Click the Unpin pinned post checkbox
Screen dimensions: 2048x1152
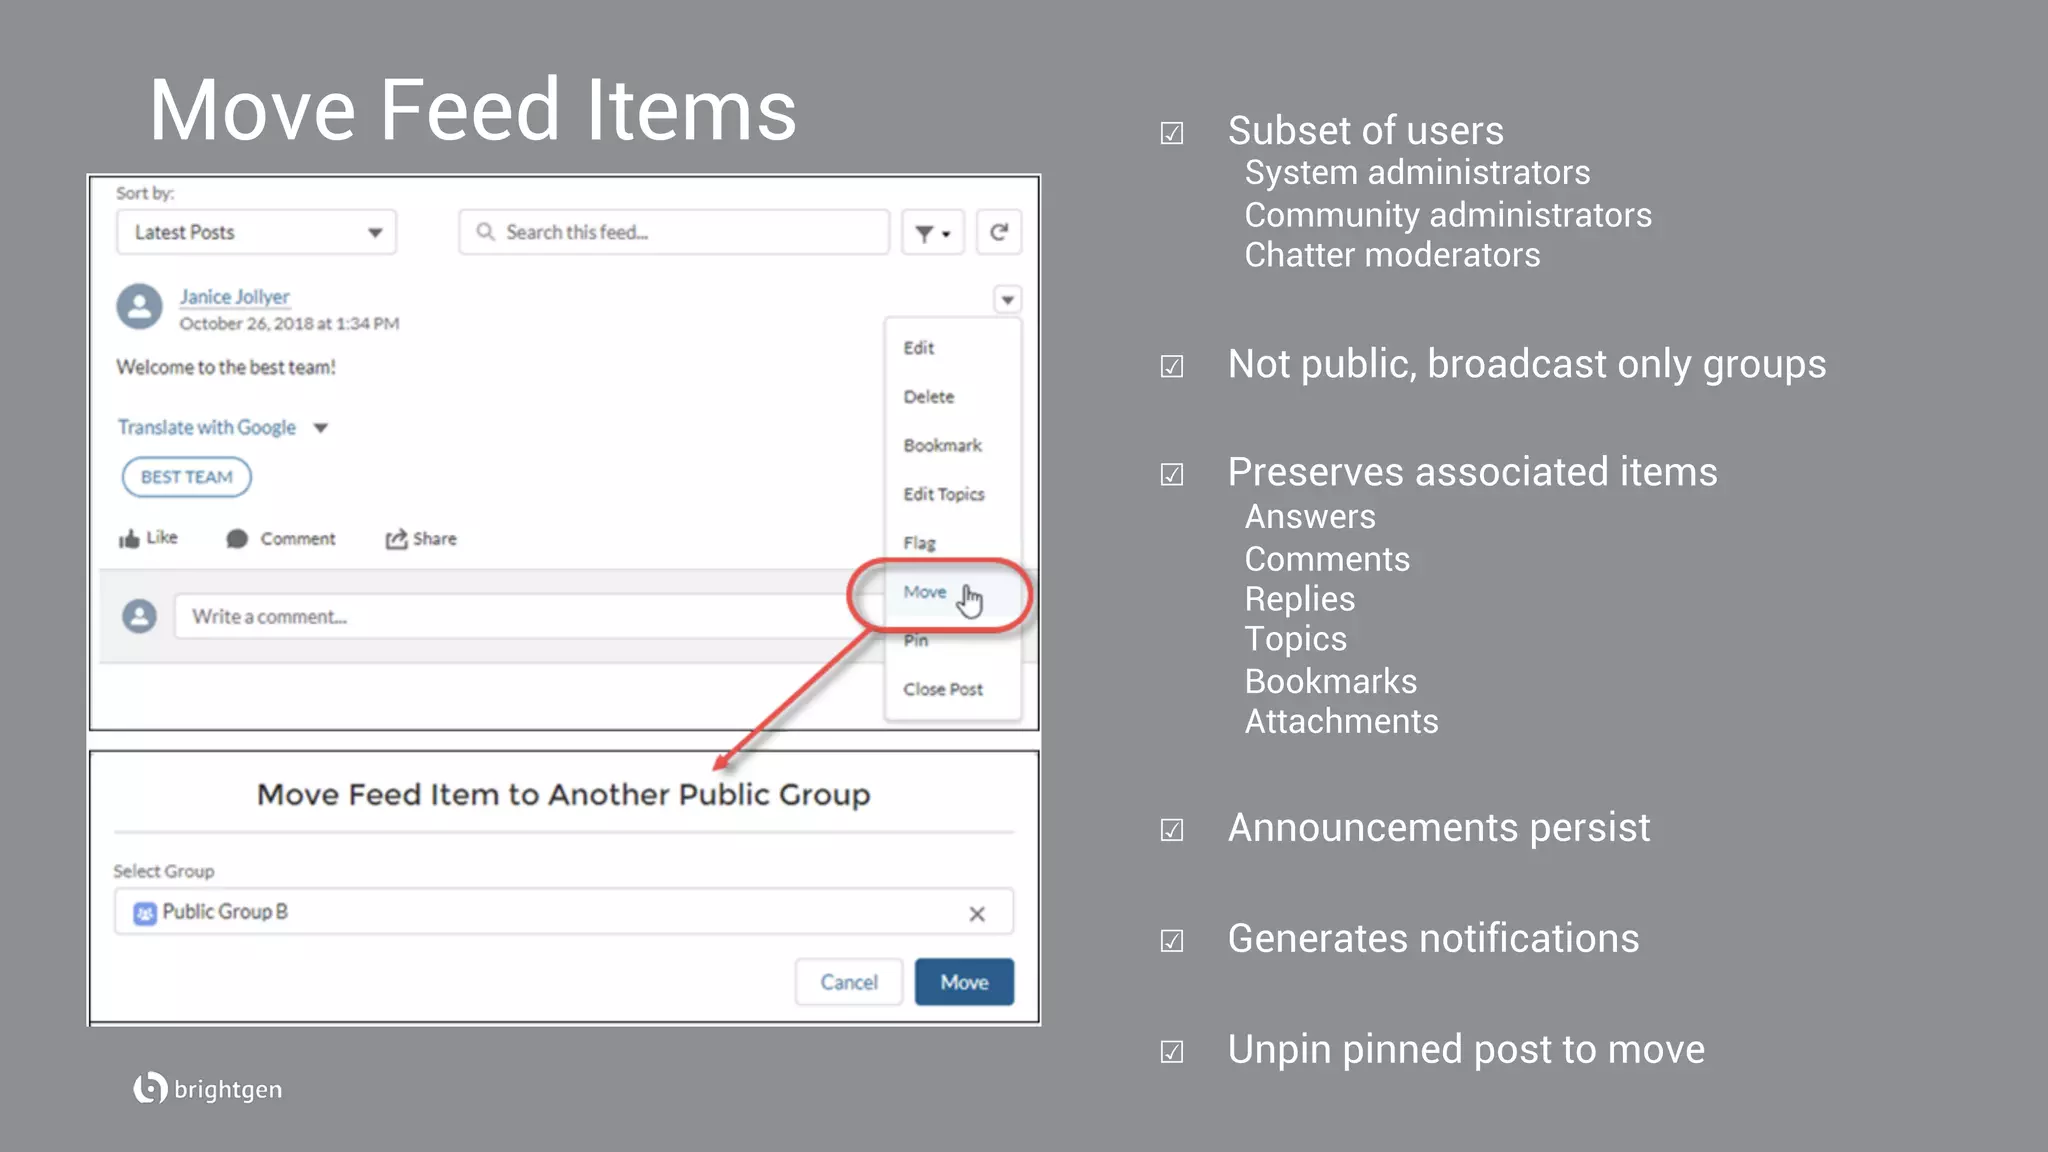tap(1172, 1052)
